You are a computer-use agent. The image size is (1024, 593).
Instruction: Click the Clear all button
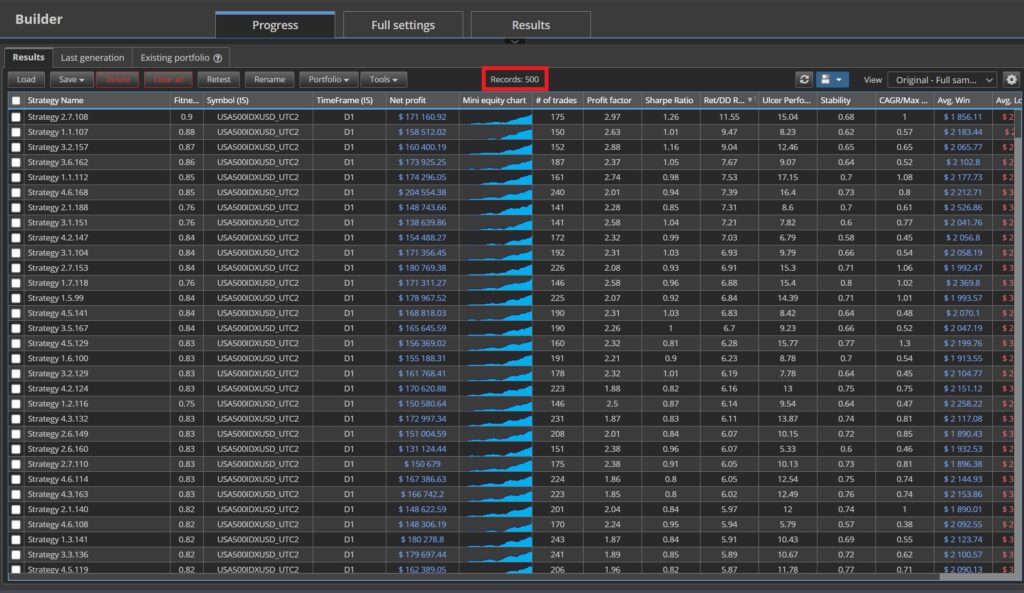[167, 79]
